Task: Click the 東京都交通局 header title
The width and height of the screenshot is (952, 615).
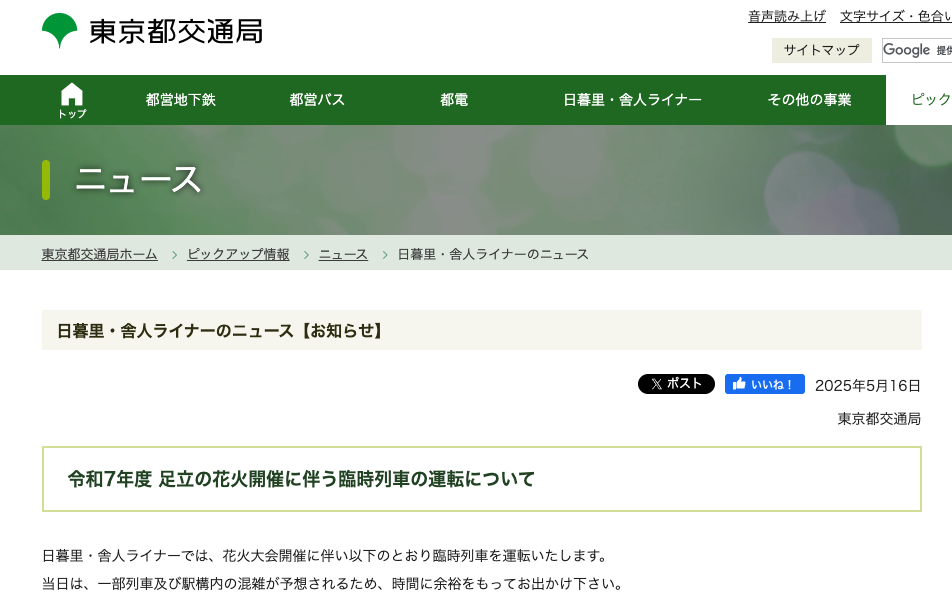Action: coord(176,32)
